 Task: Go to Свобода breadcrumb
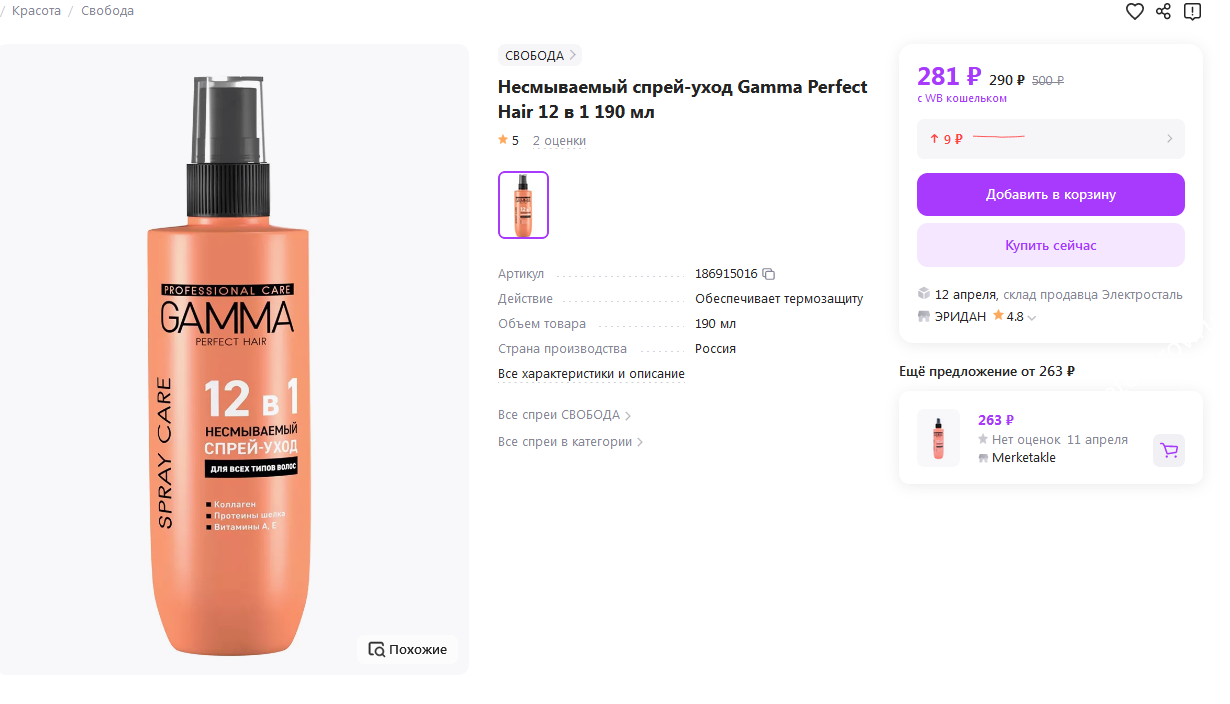pyautogui.click(x=107, y=11)
